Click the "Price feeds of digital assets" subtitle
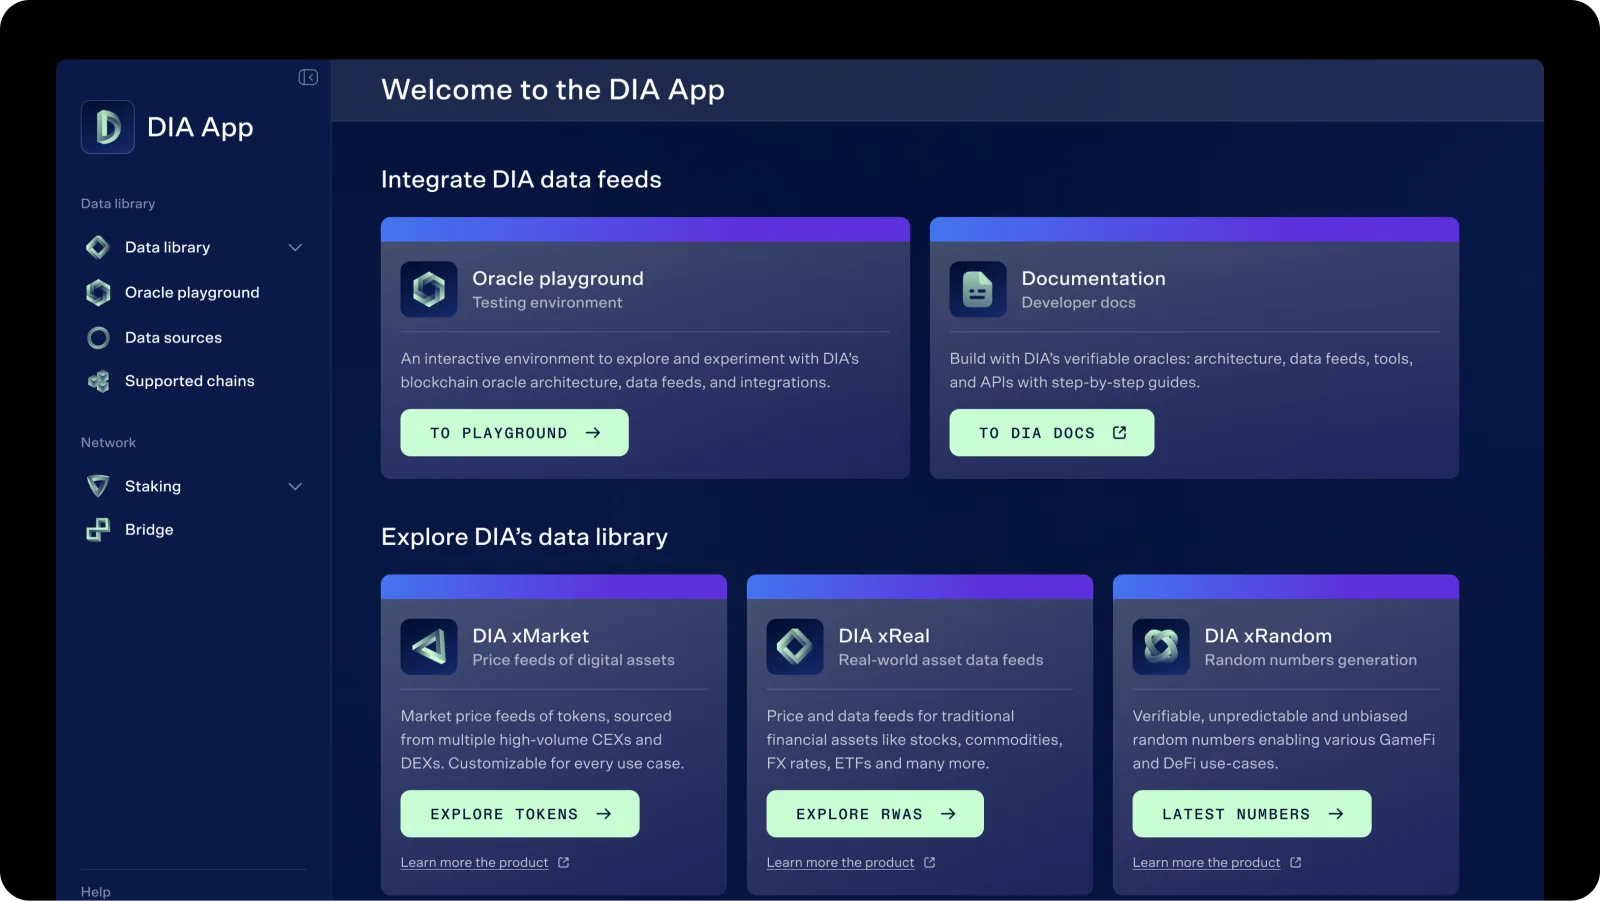Screen dimensions: 1600x901 coord(574,660)
